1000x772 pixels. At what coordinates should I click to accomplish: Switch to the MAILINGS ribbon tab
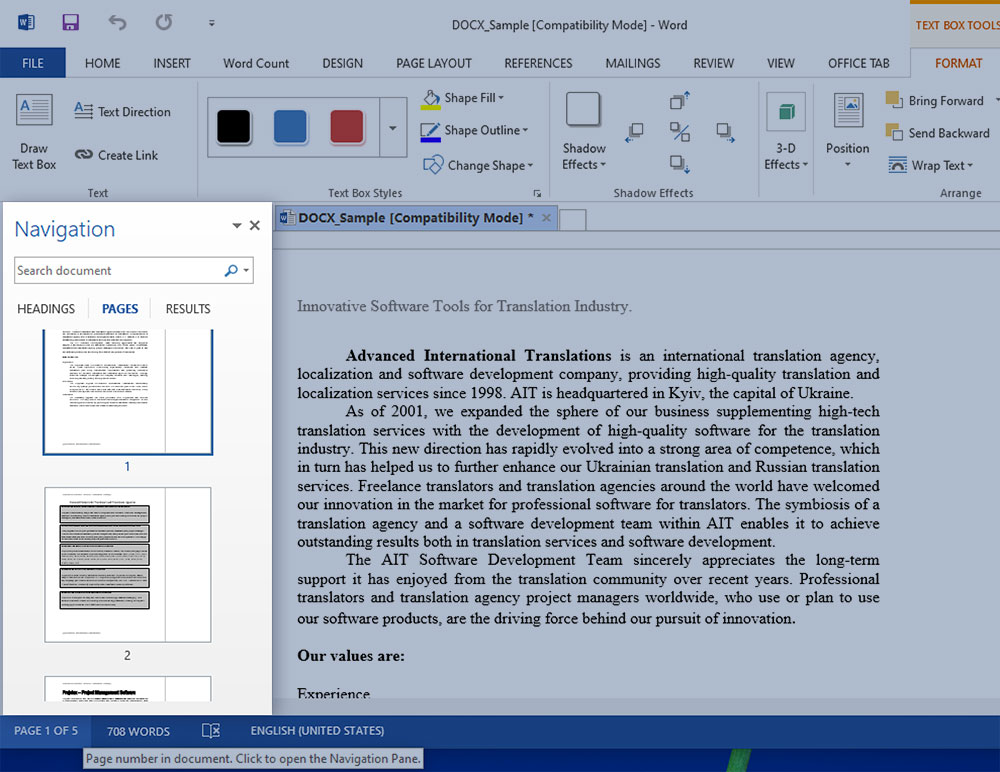click(x=633, y=63)
